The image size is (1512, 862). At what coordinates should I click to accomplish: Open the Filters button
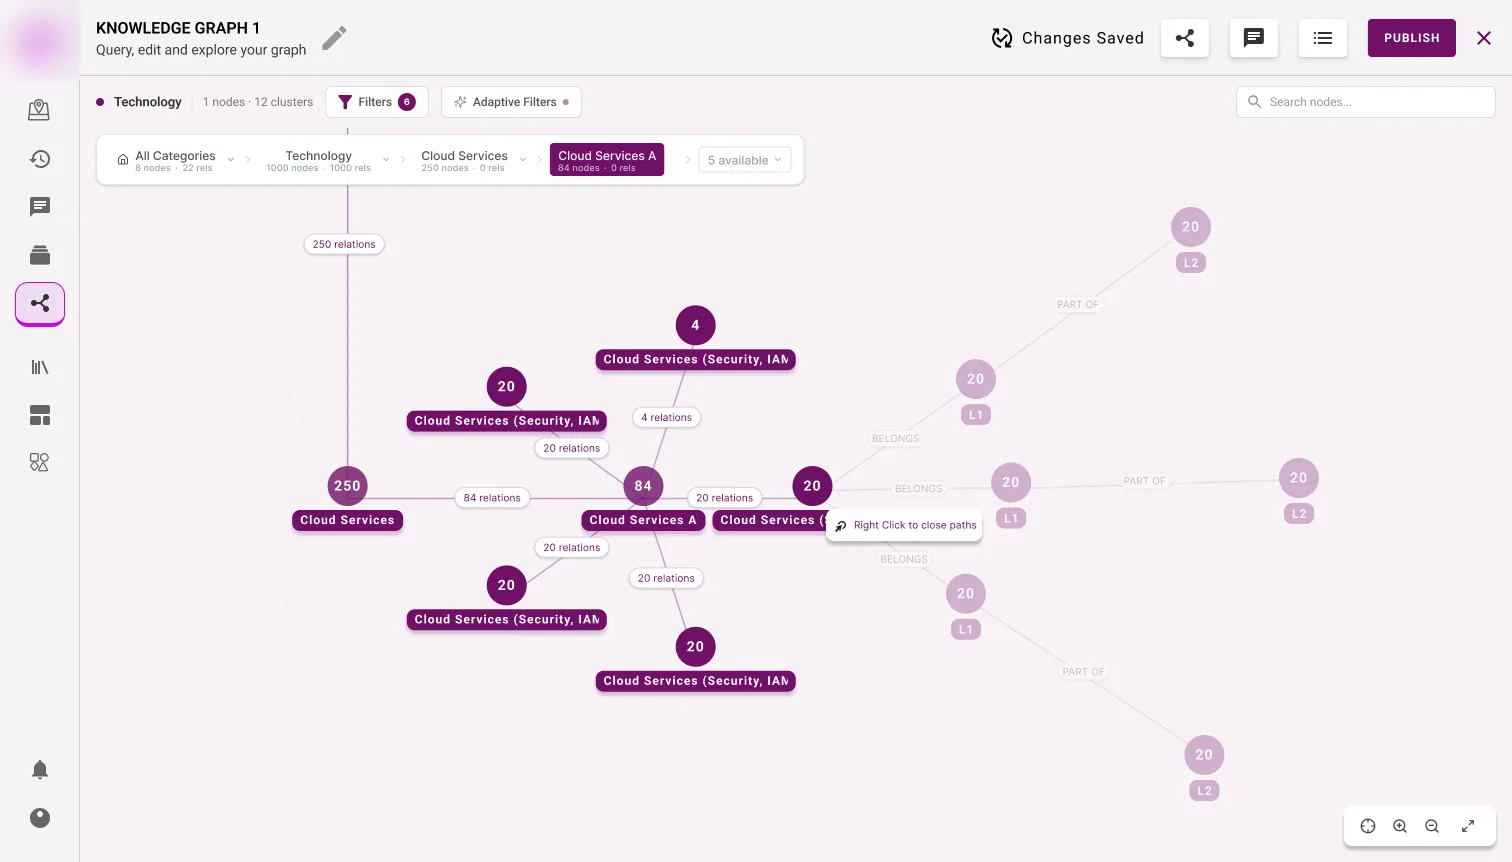pyautogui.click(x=377, y=102)
